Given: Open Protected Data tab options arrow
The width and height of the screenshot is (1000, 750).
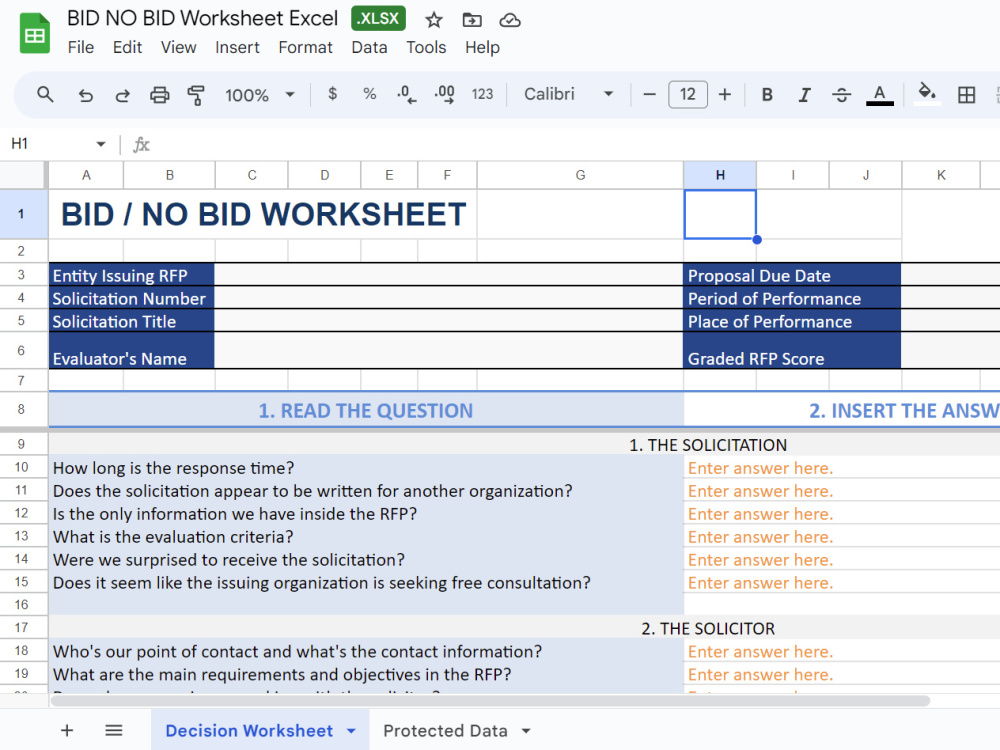Looking at the screenshot, I should (x=526, y=731).
